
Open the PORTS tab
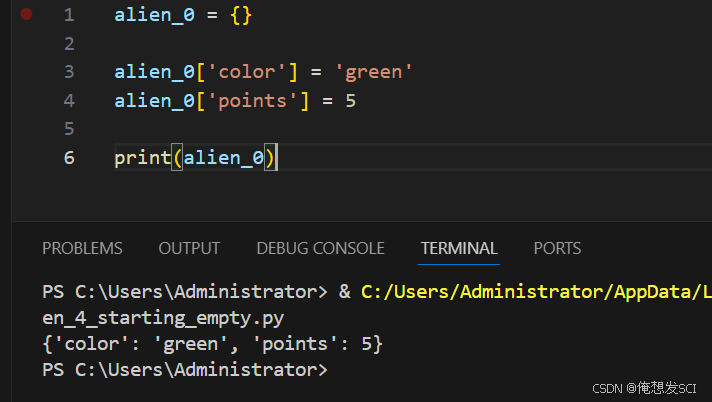557,248
